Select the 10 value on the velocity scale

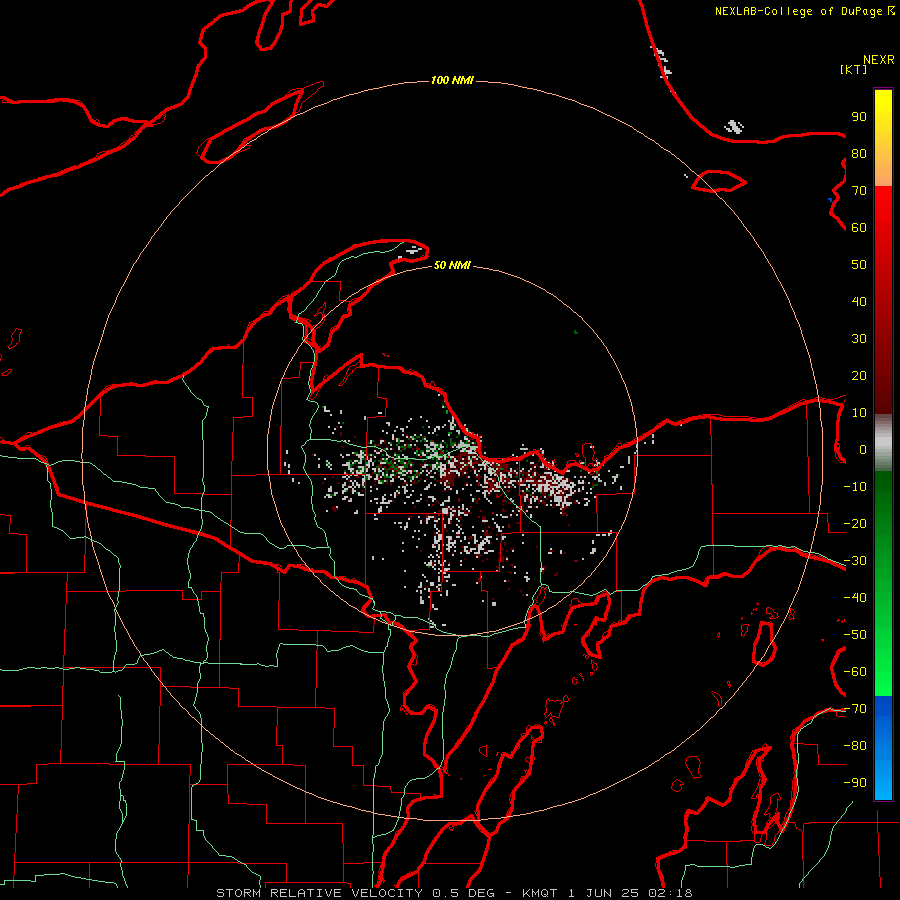pyautogui.click(x=859, y=413)
